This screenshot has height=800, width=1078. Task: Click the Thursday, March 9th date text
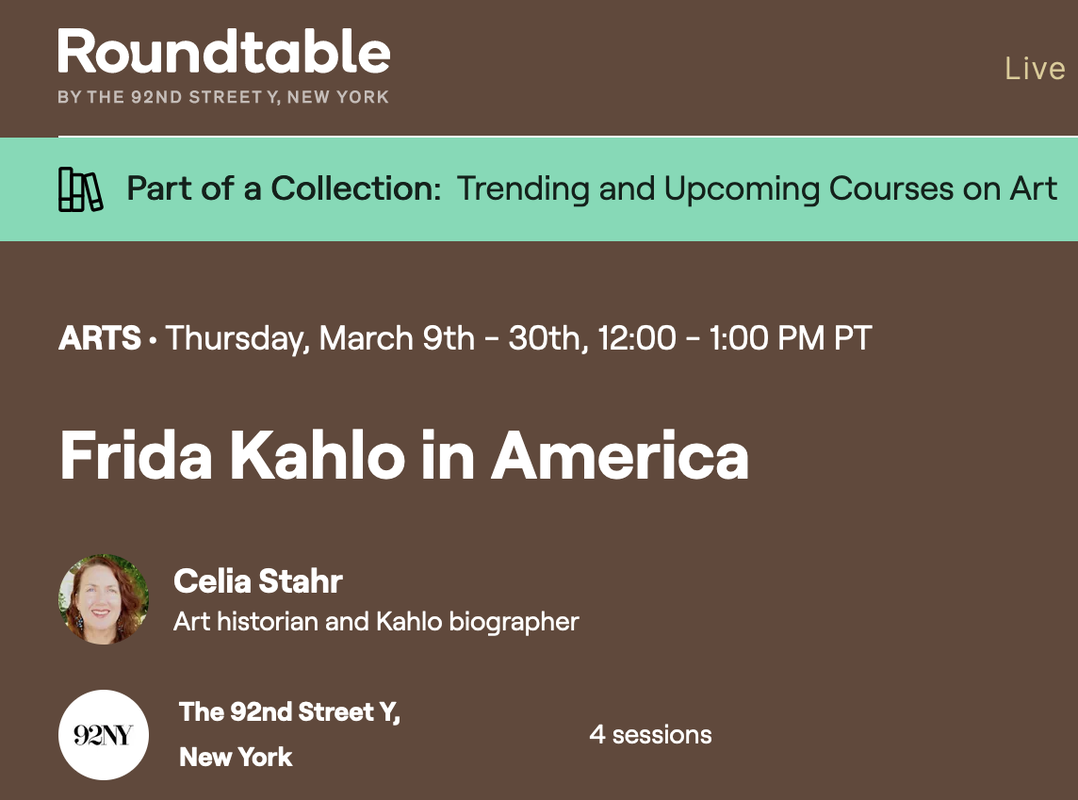click(320, 339)
